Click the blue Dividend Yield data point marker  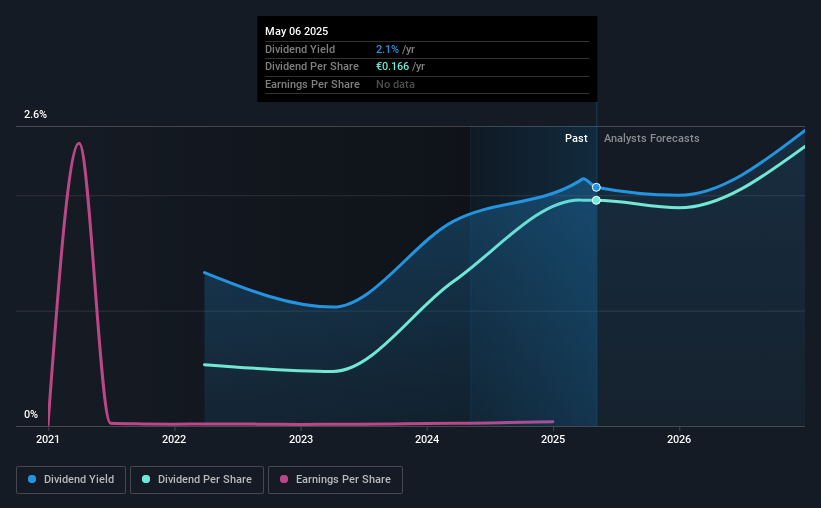click(x=596, y=187)
